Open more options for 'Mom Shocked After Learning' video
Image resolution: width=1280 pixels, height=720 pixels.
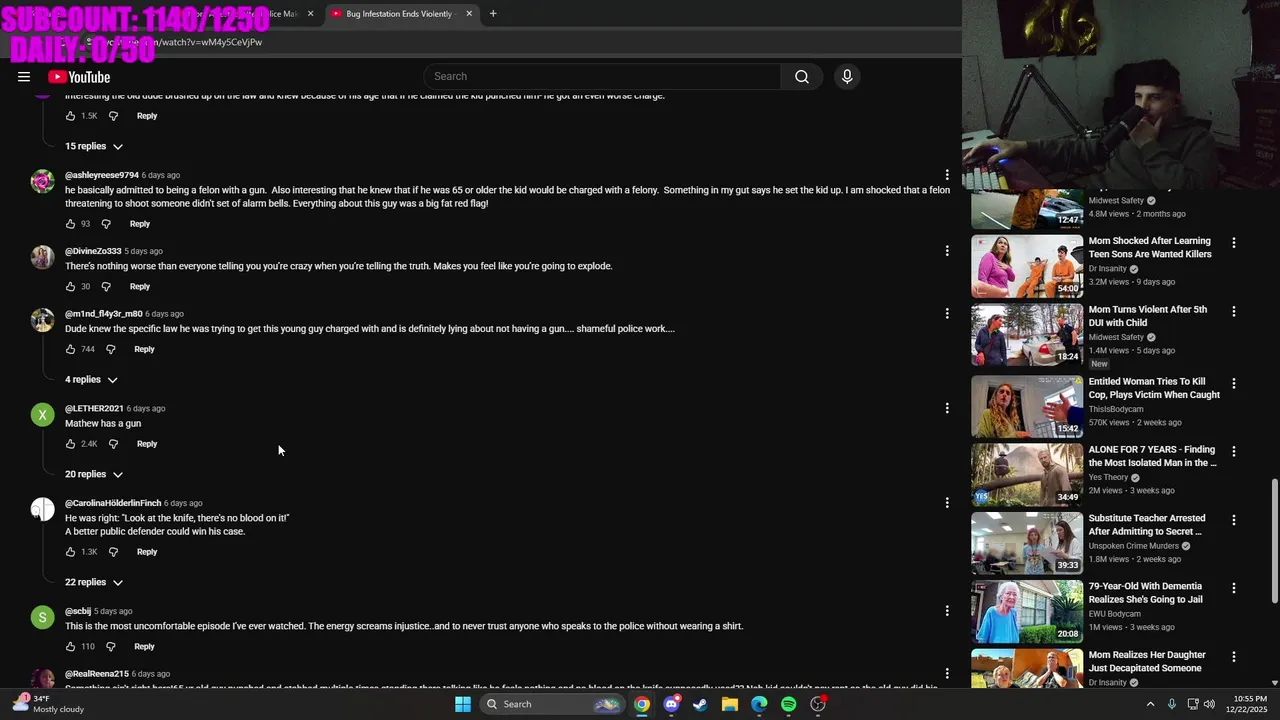[1234, 243]
